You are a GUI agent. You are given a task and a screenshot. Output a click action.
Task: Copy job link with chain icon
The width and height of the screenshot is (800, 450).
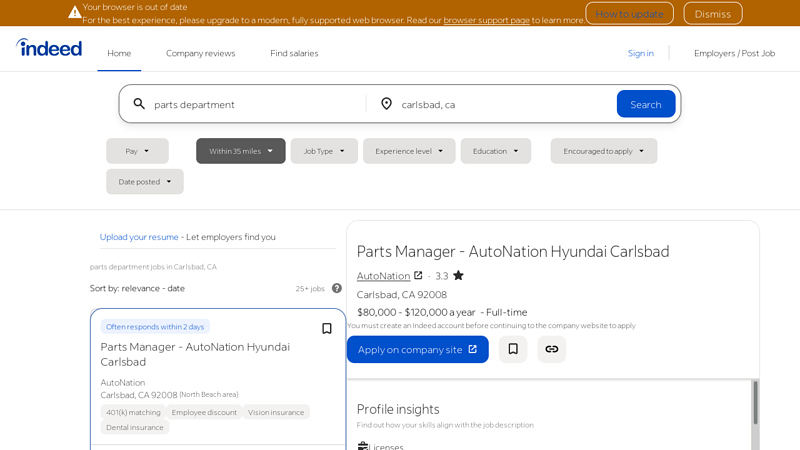(551, 349)
